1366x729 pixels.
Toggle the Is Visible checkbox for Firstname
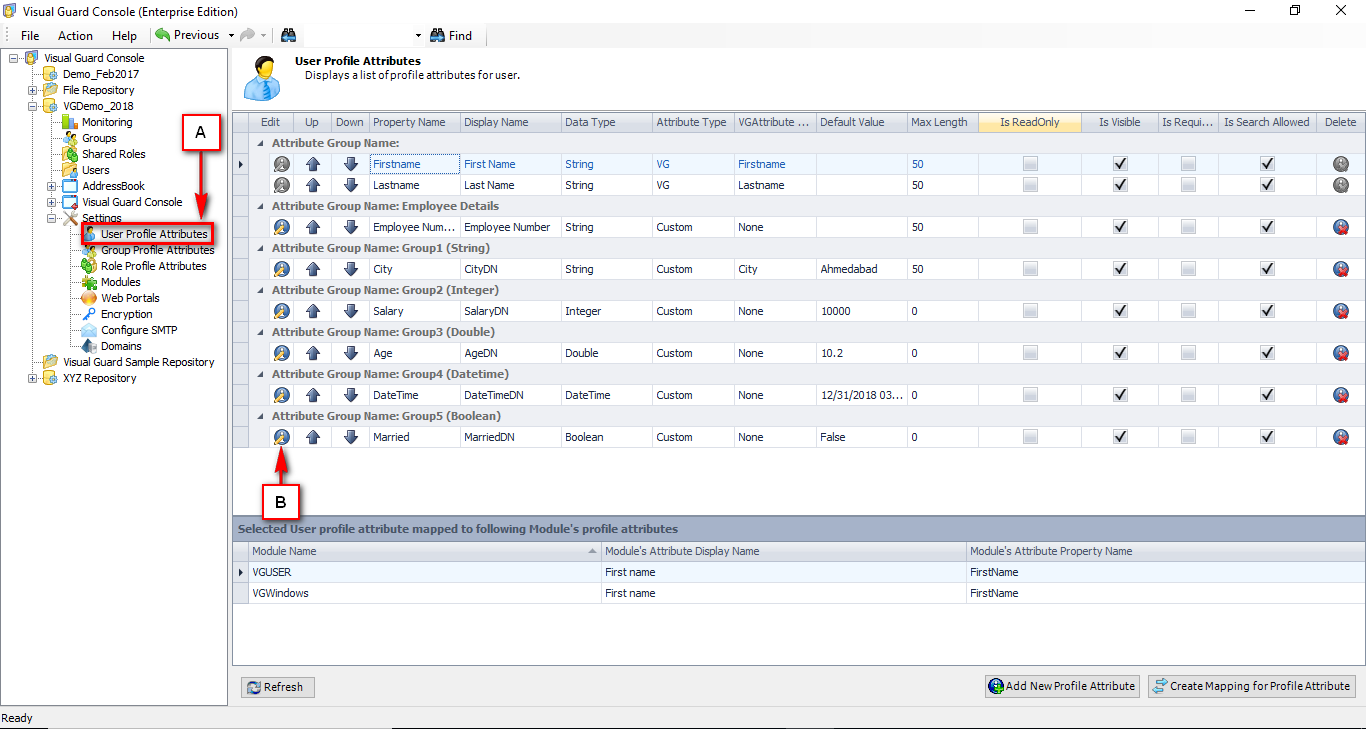point(1120,164)
